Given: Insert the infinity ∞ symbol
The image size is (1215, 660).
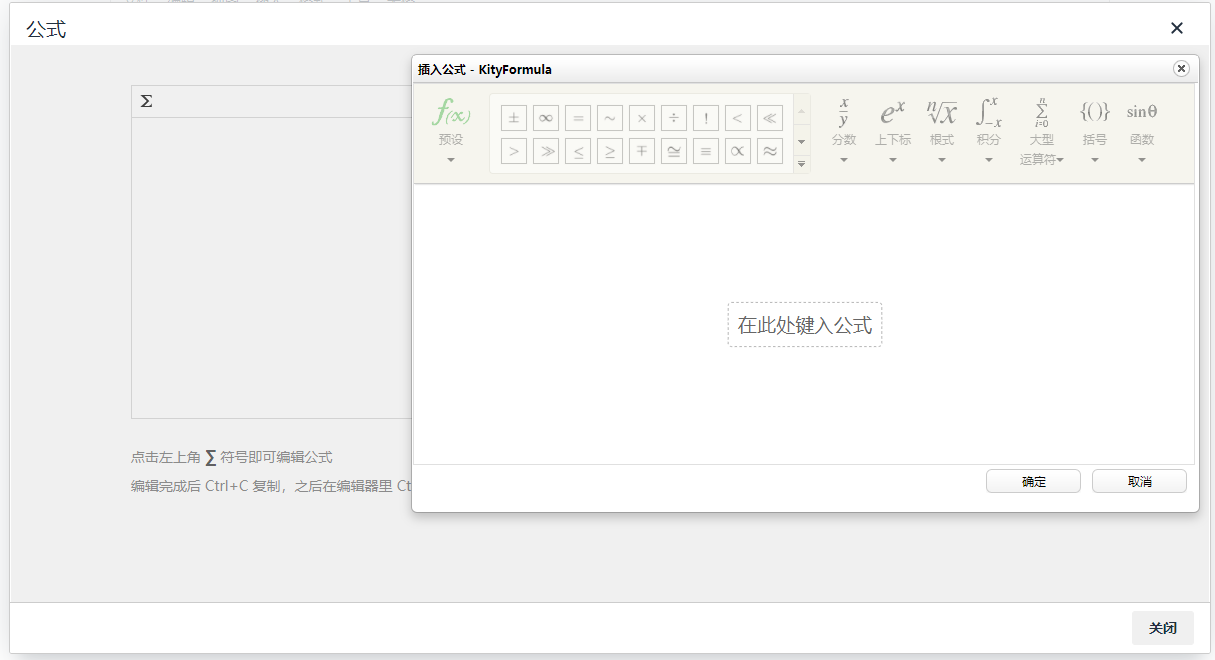Looking at the screenshot, I should pos(545,117).
